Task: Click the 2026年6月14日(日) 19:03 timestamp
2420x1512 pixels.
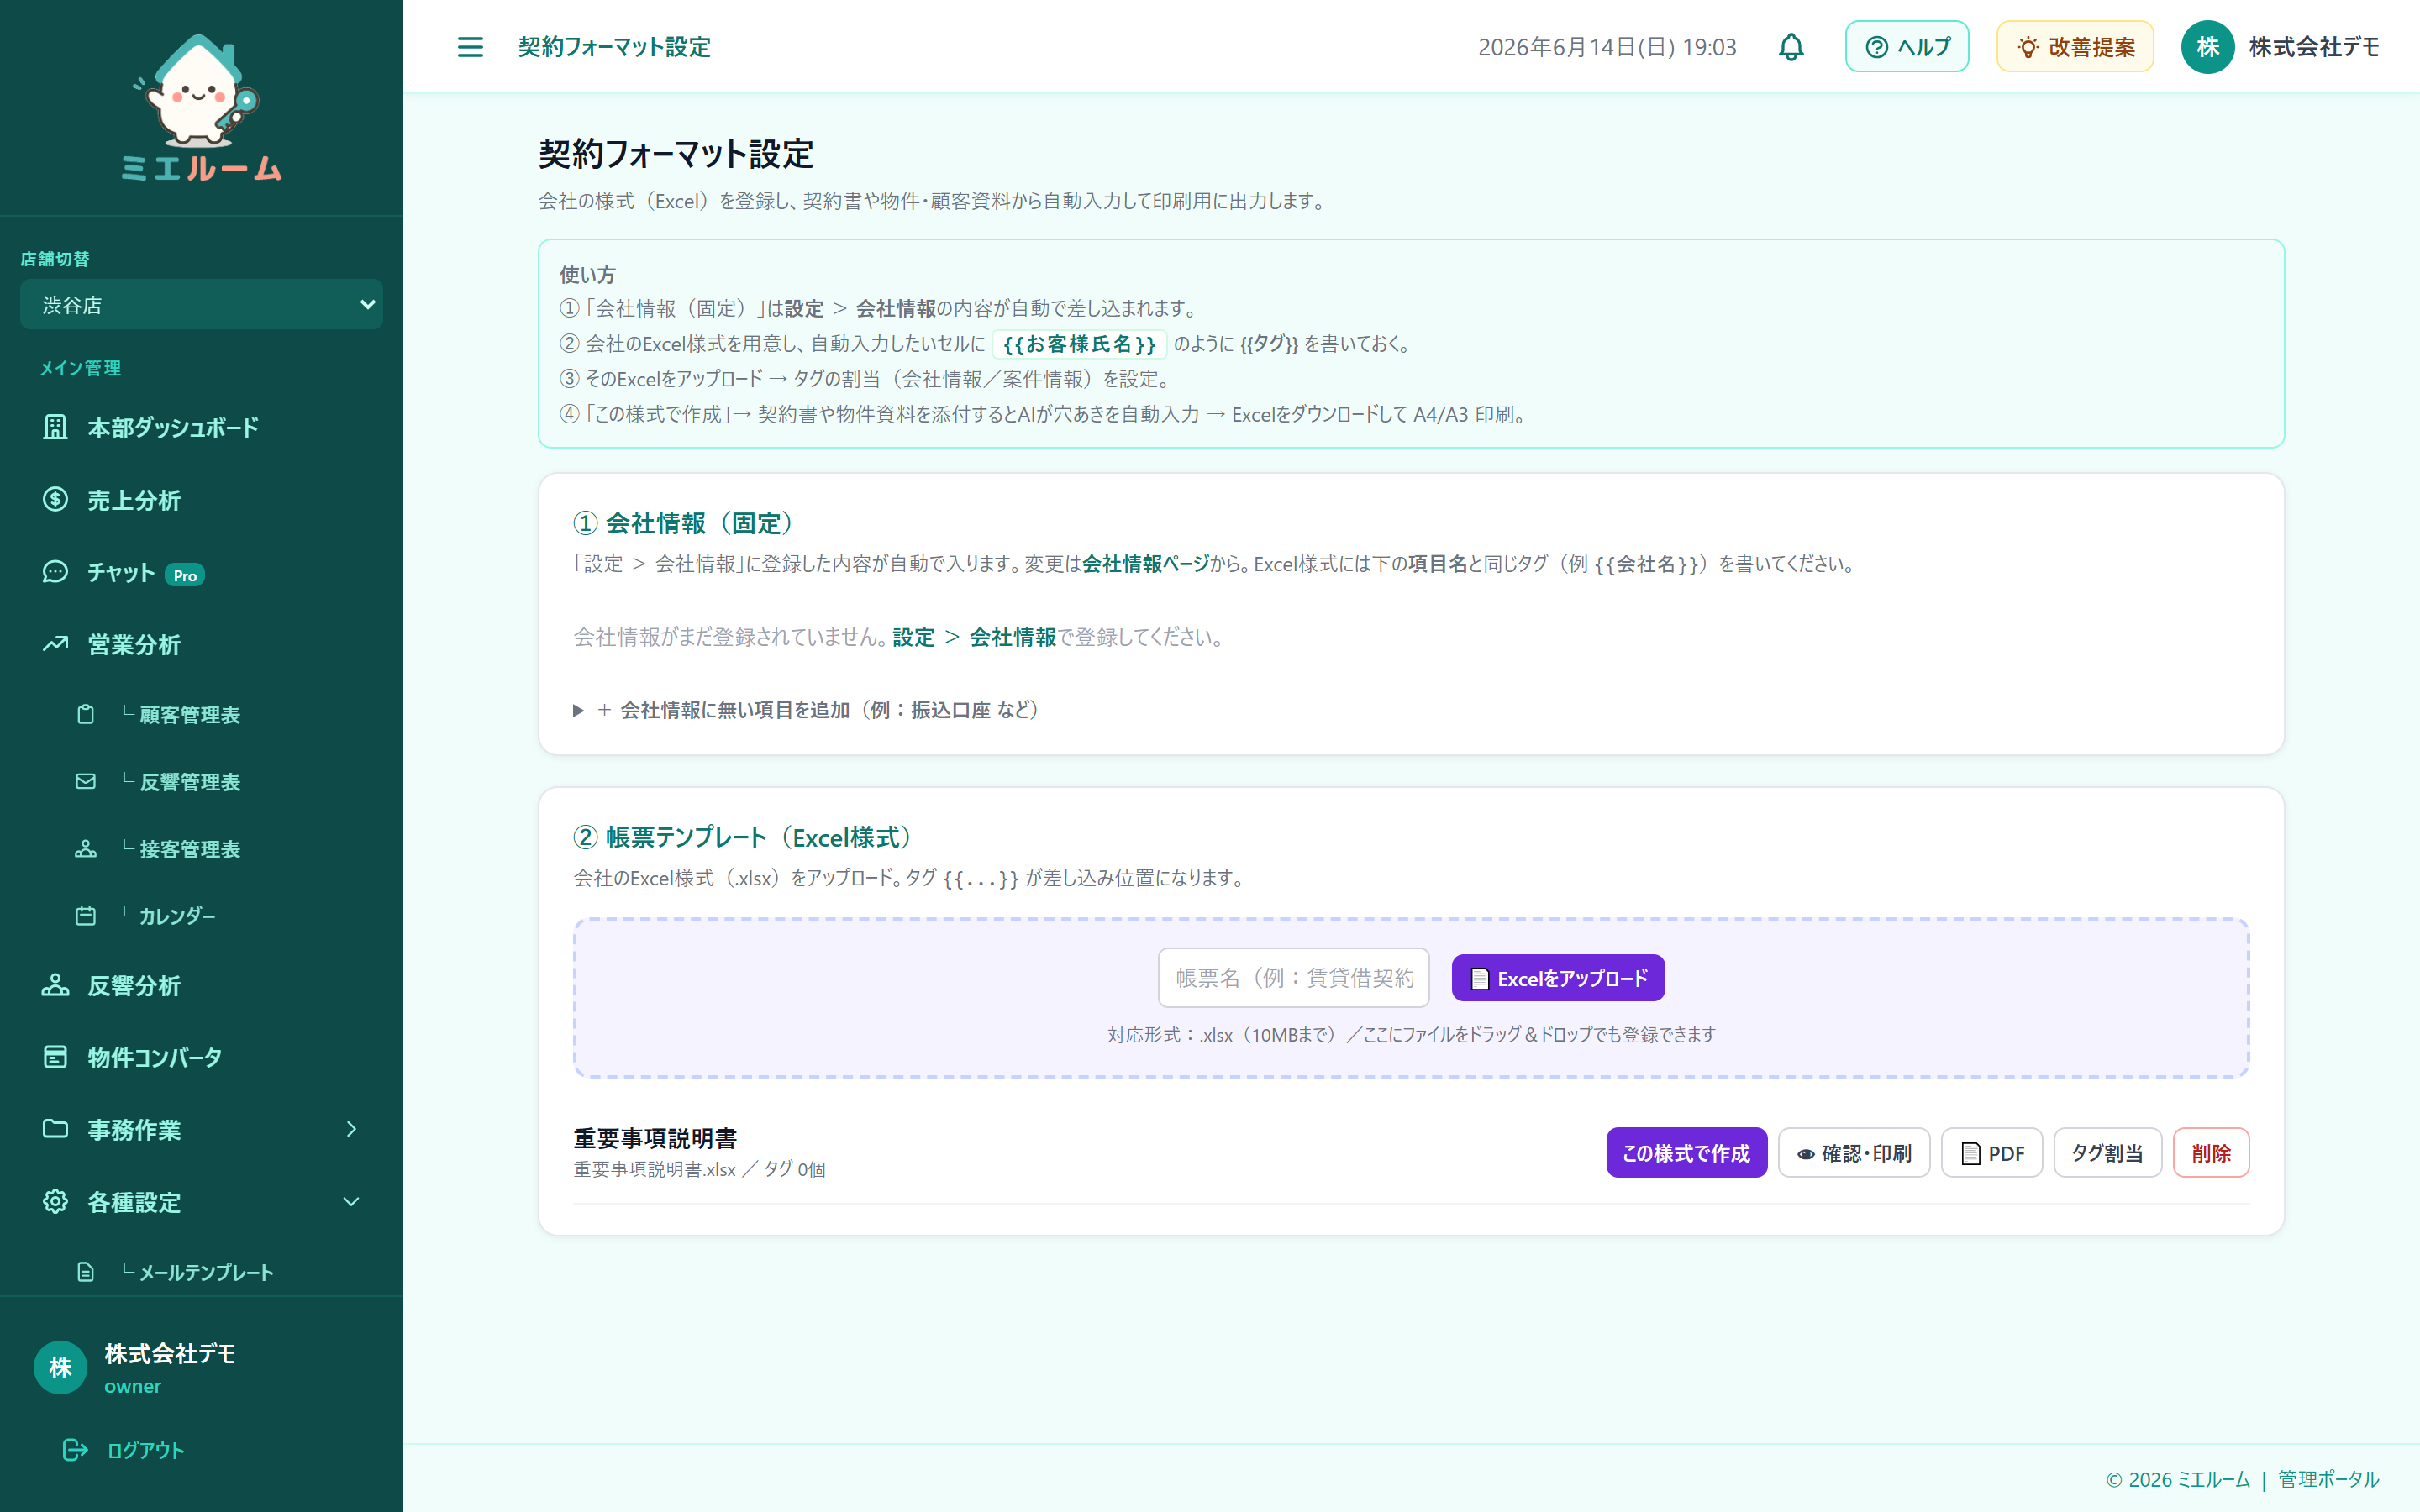Action: click(x=1607, y=47)
